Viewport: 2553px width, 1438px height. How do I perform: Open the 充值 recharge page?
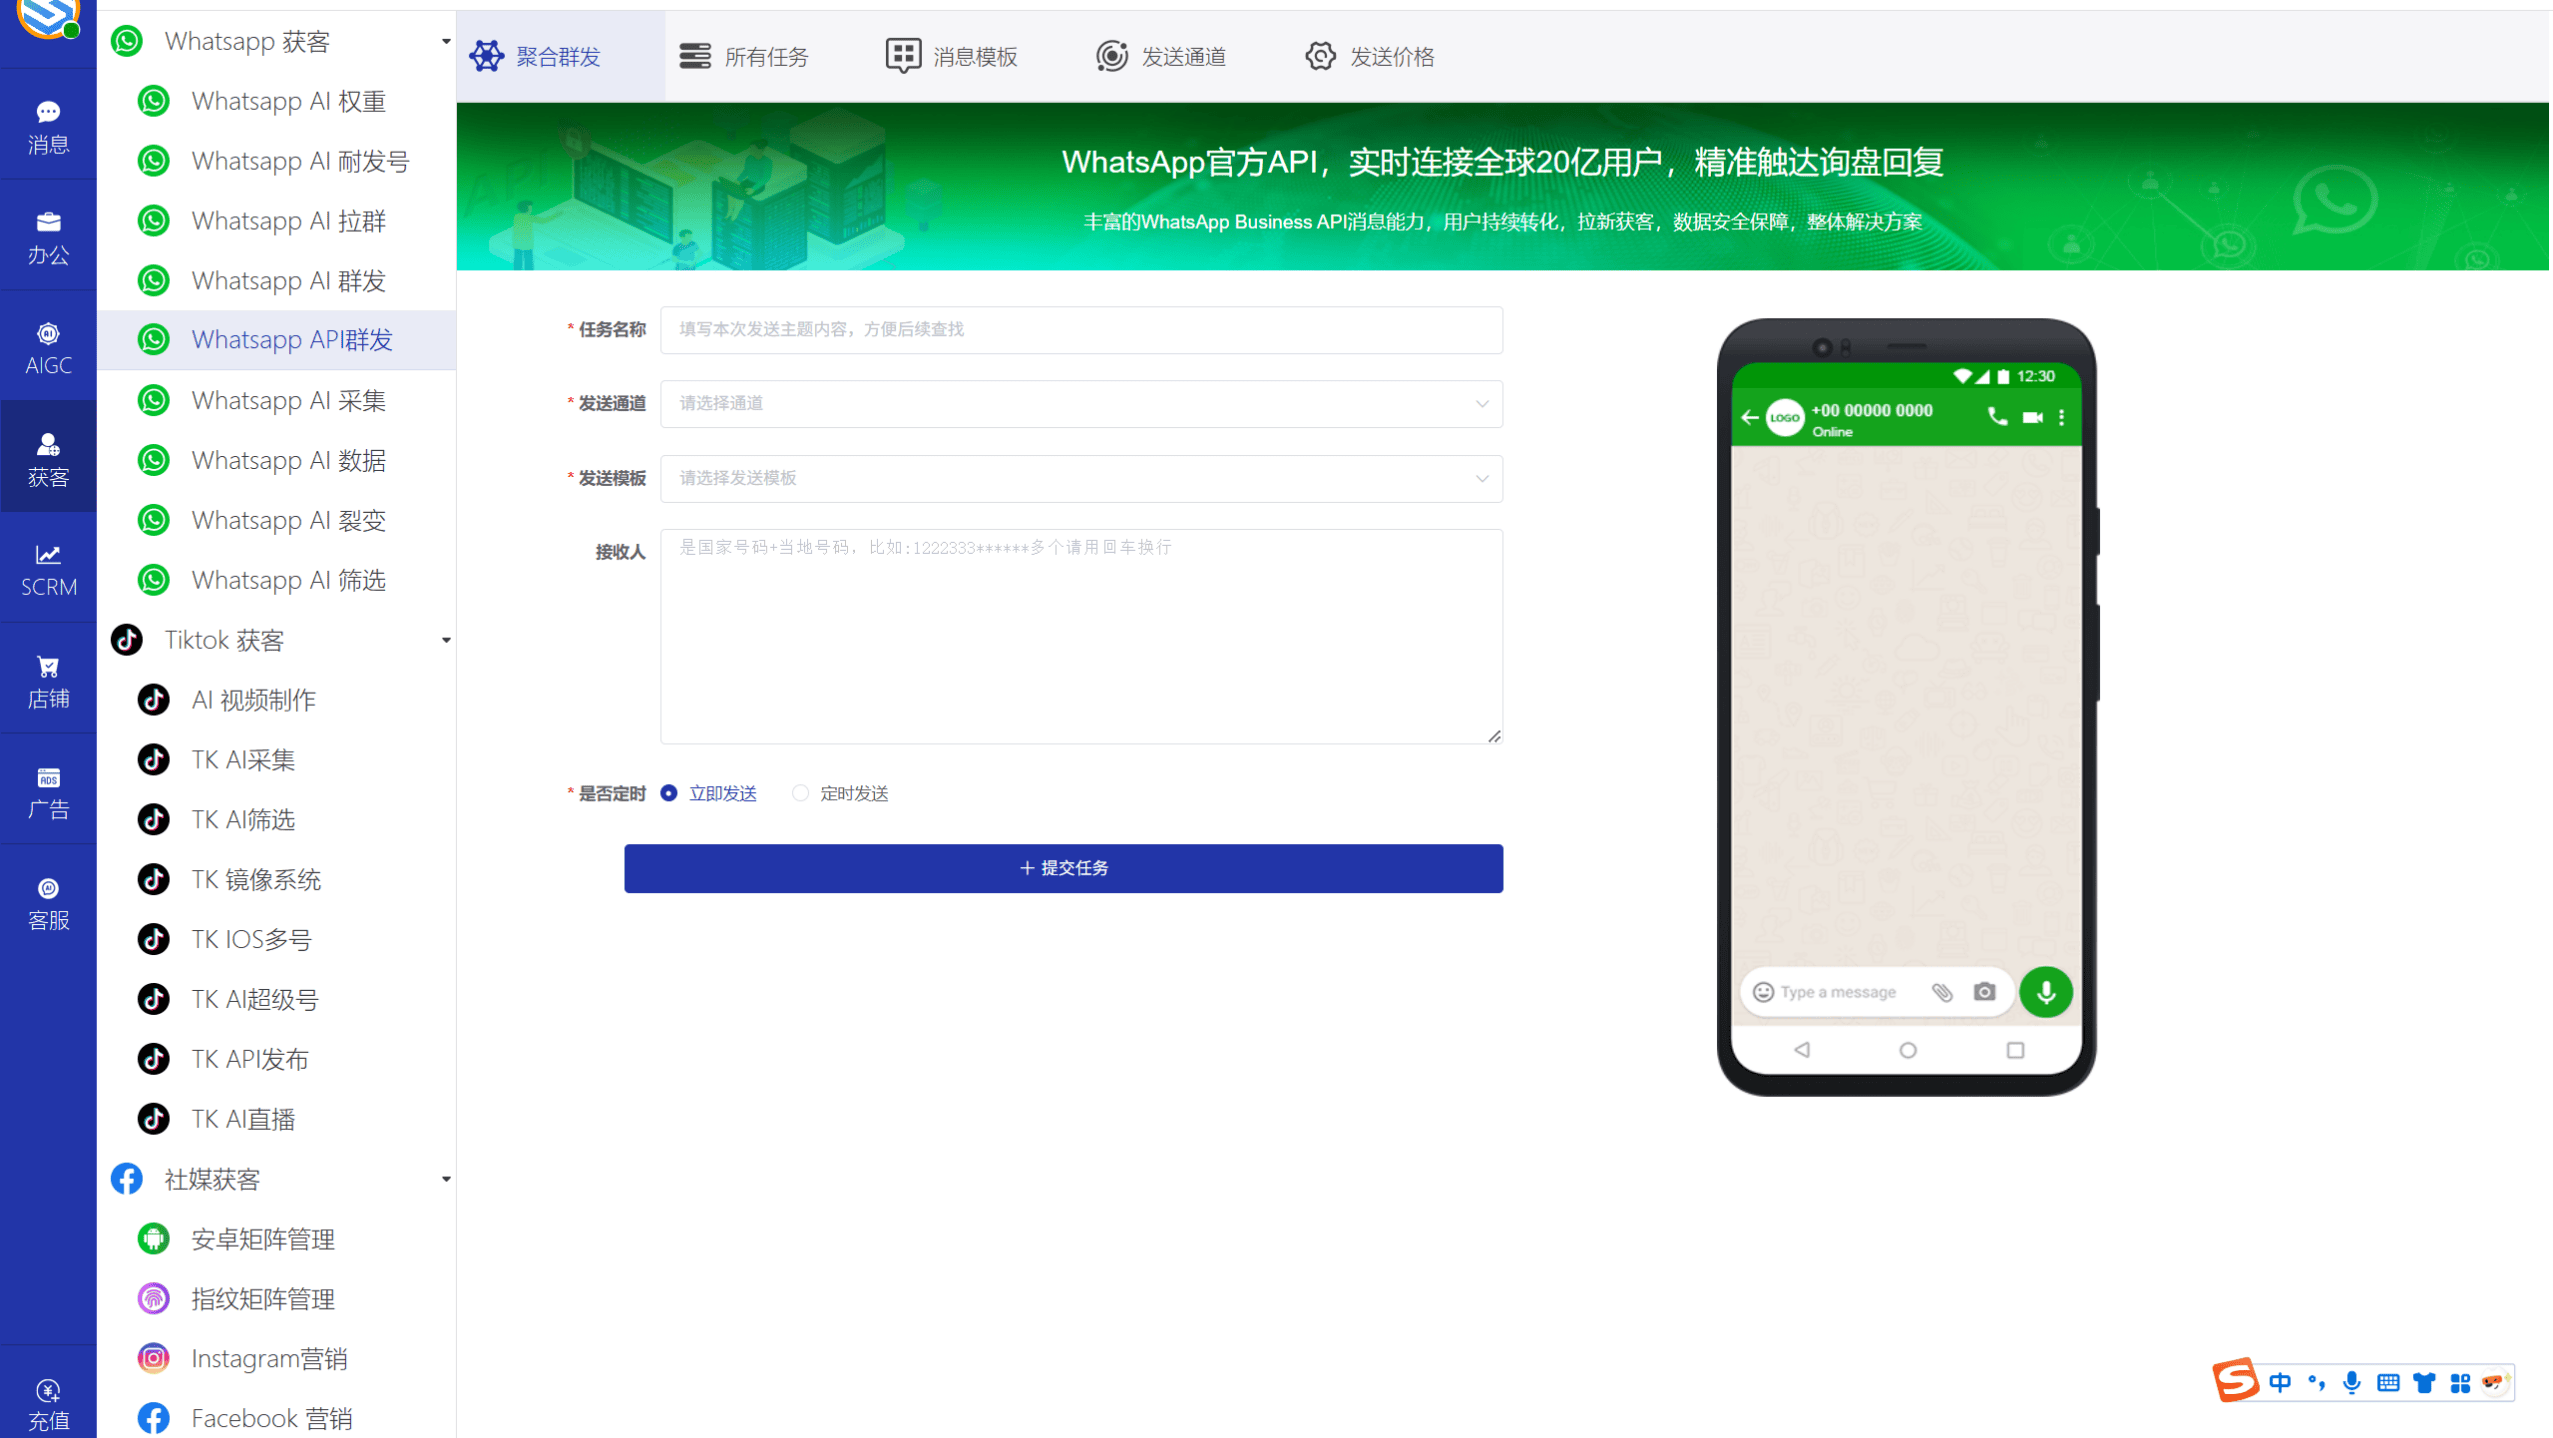tap(47, 1402)
